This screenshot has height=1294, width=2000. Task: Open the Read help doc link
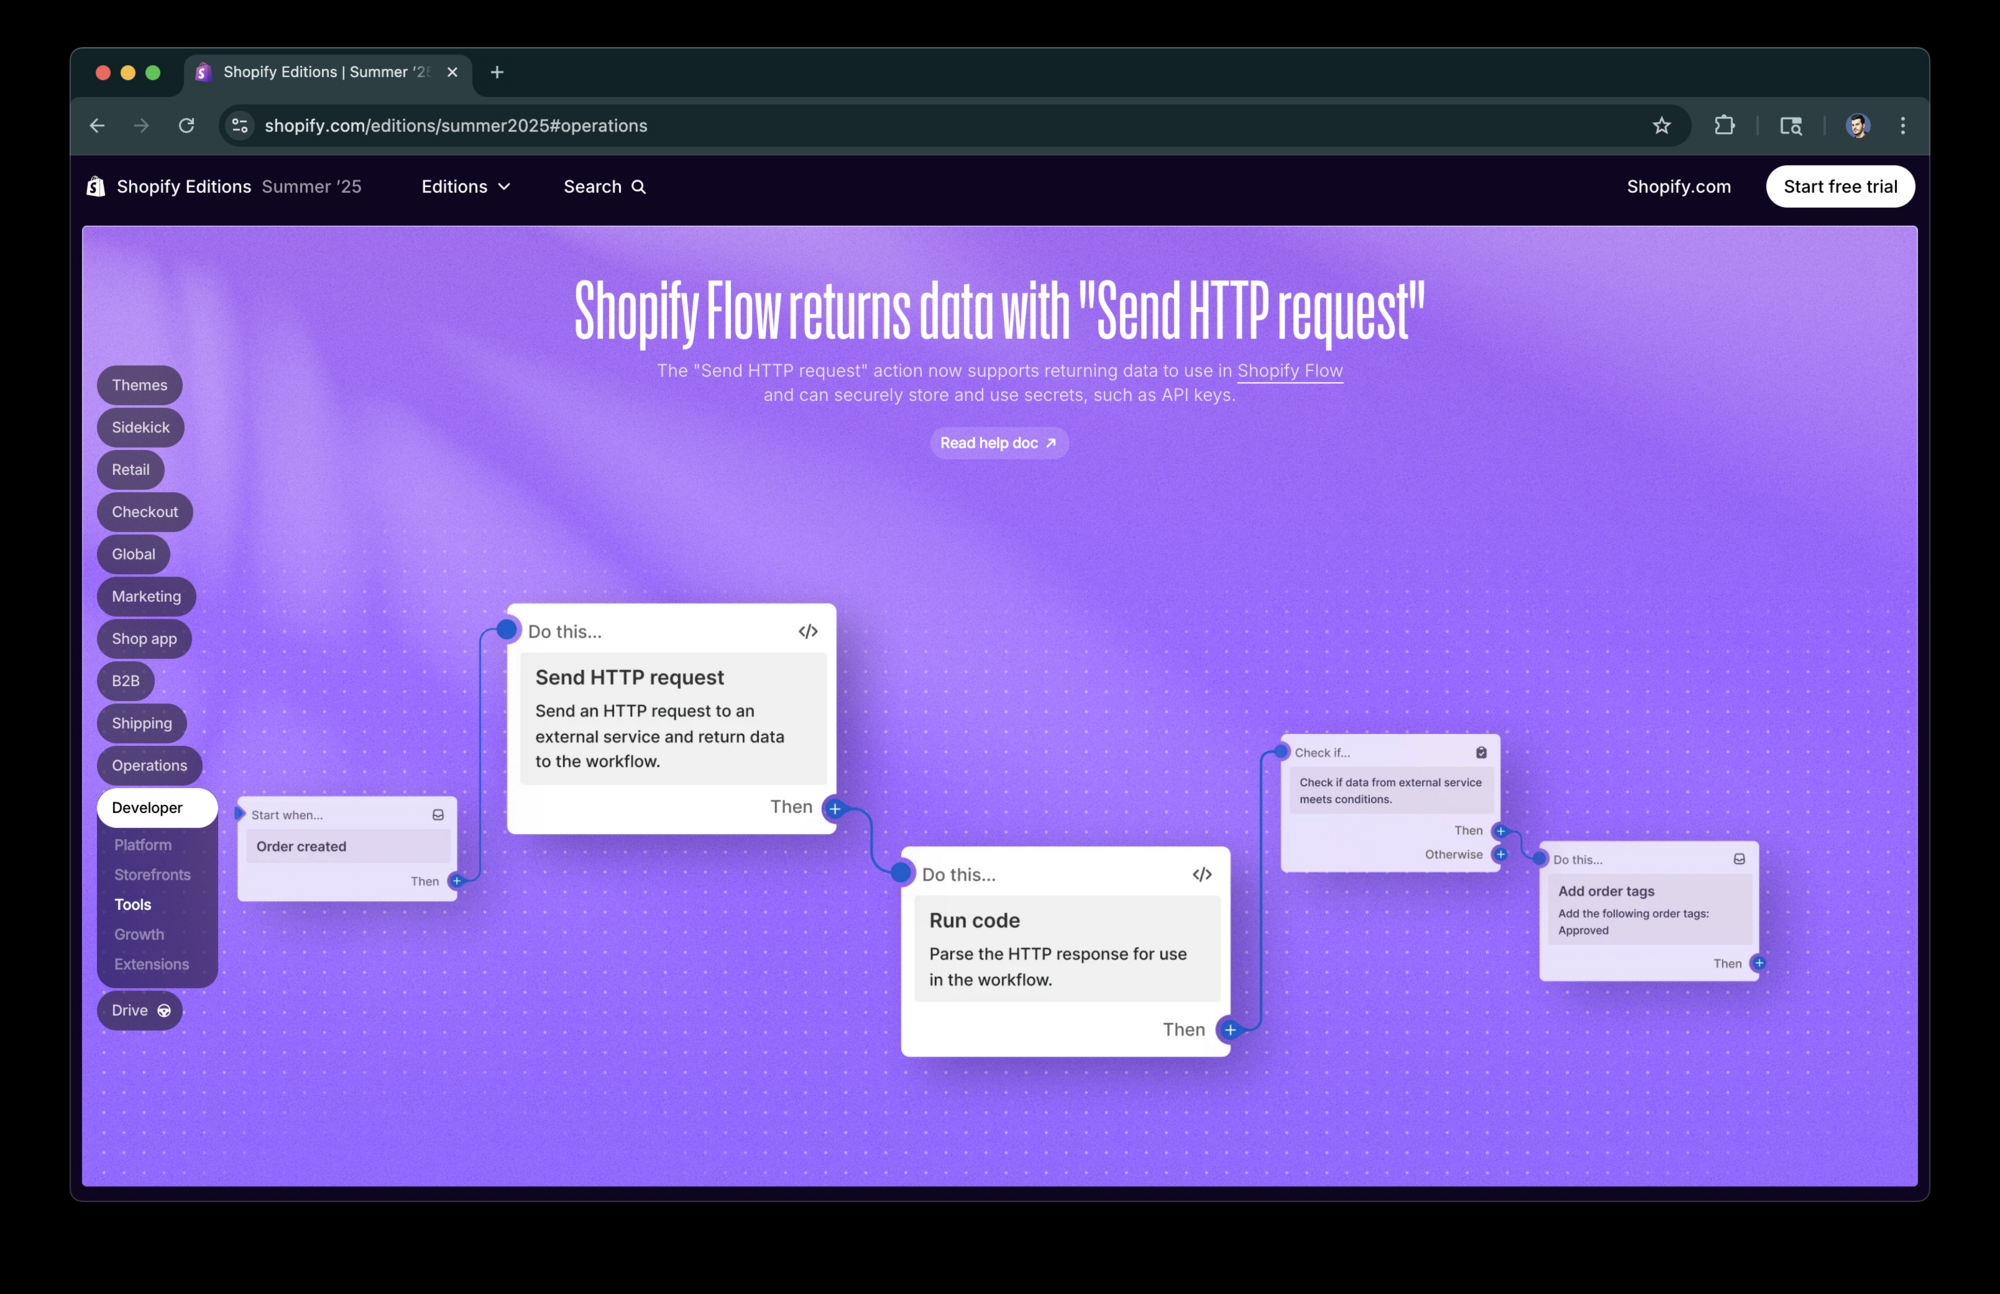[999, 443]
